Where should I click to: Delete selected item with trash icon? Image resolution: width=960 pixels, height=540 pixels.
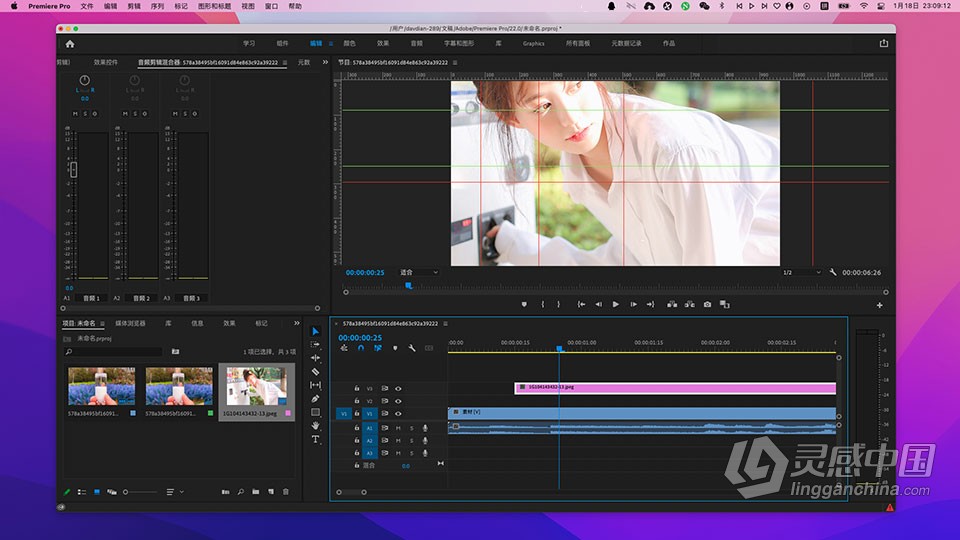[x=286, y=492]
